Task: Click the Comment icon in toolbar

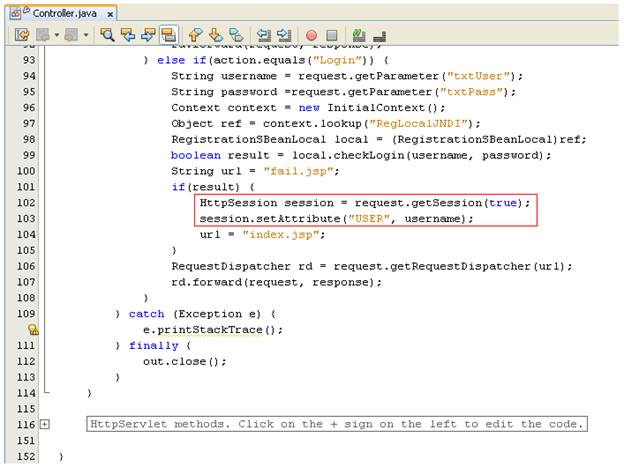Action: click(x=359, y=35)
